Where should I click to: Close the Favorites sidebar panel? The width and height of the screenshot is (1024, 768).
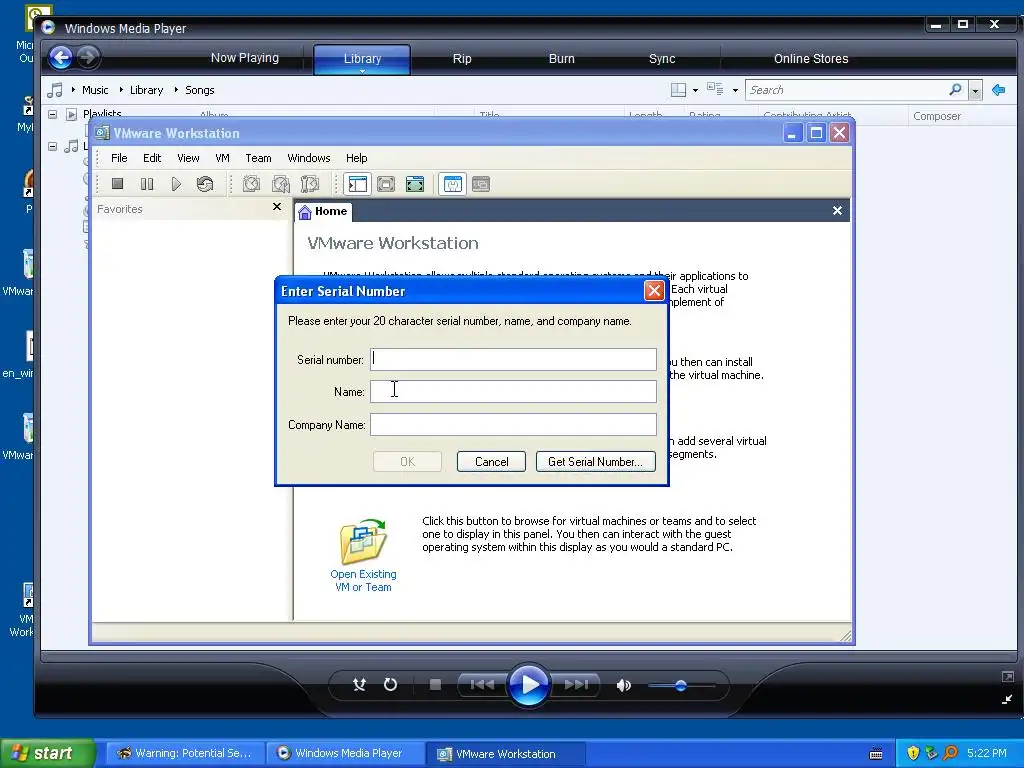point(277,207)
